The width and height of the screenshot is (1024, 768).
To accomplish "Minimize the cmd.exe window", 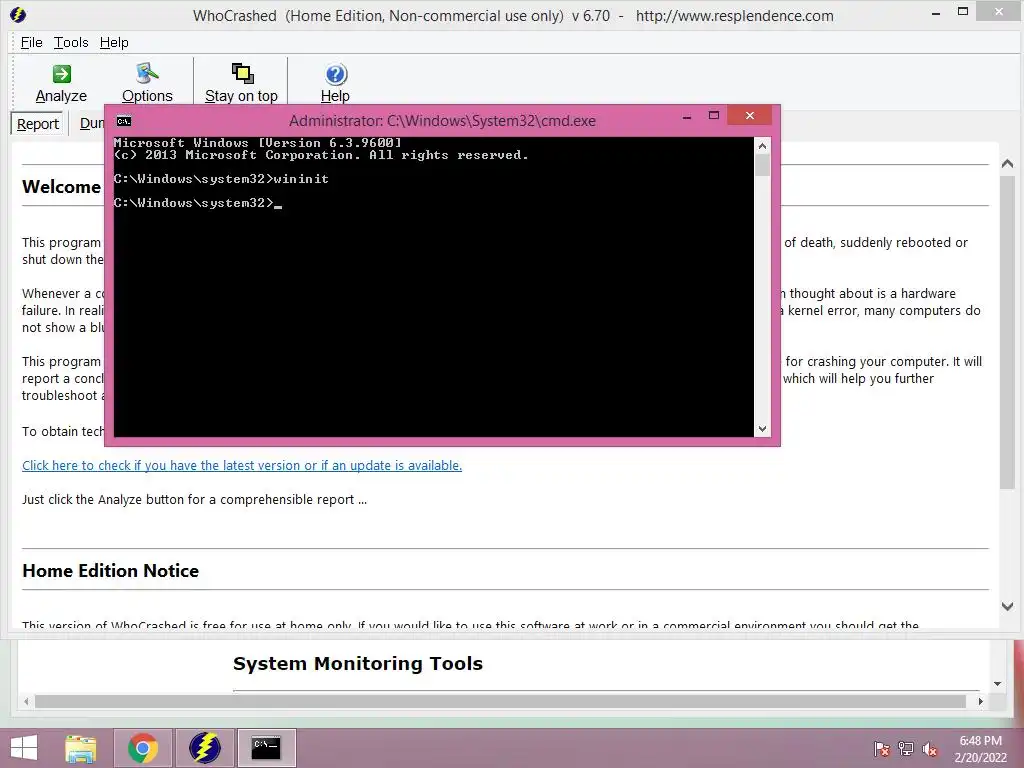I will [x=686, y=117].
